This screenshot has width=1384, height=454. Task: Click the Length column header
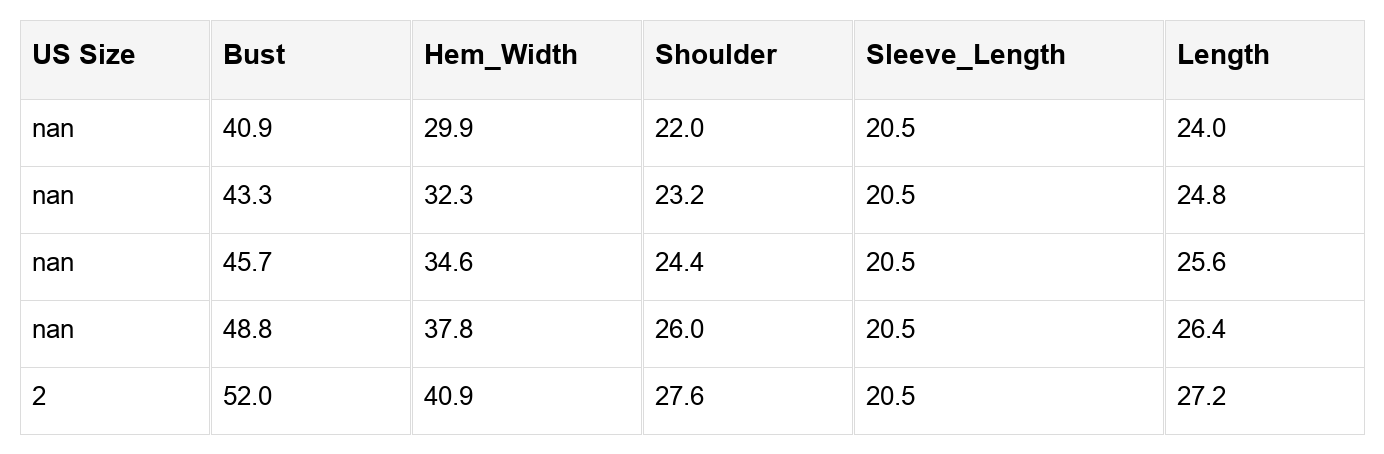click(x=1223, y=55)
